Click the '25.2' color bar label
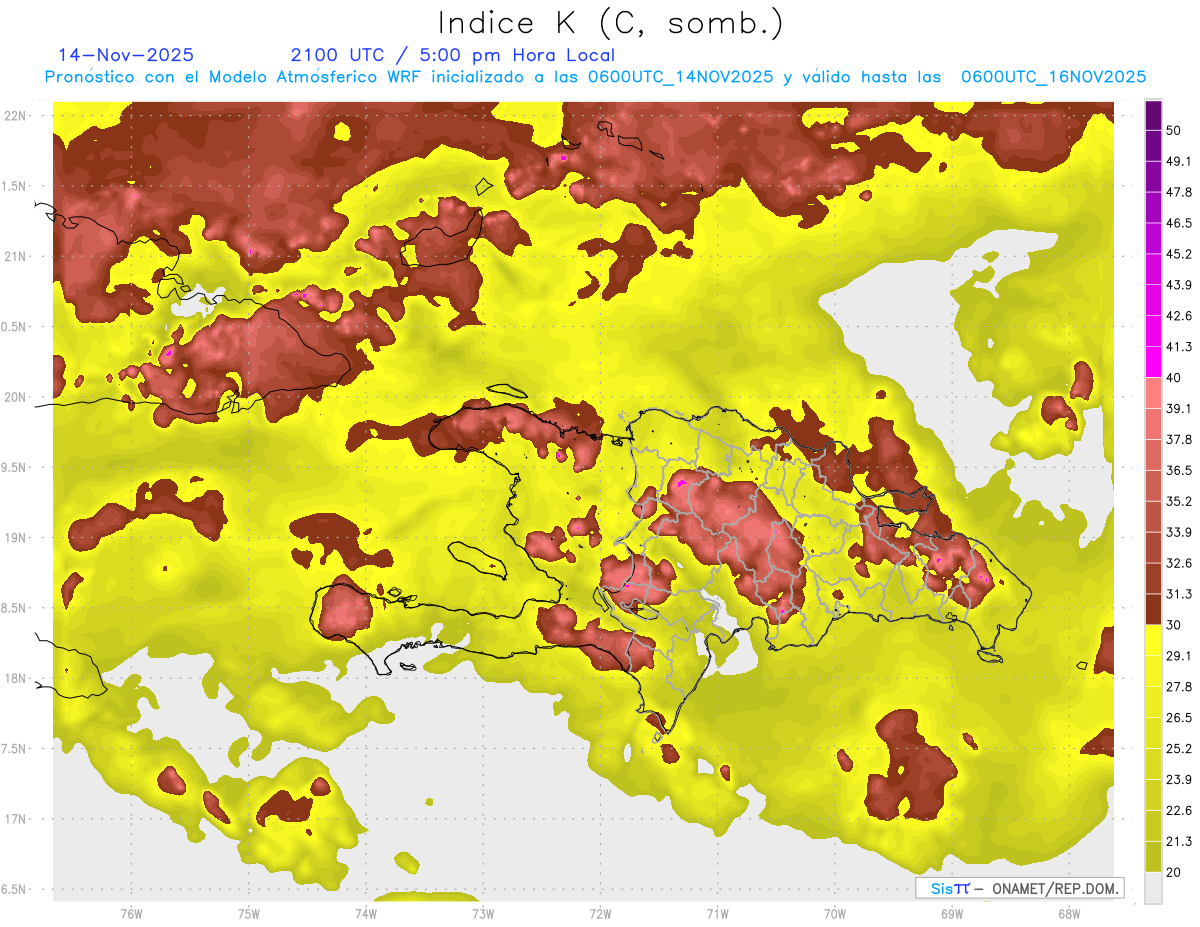 click(x=1179, y=748)
